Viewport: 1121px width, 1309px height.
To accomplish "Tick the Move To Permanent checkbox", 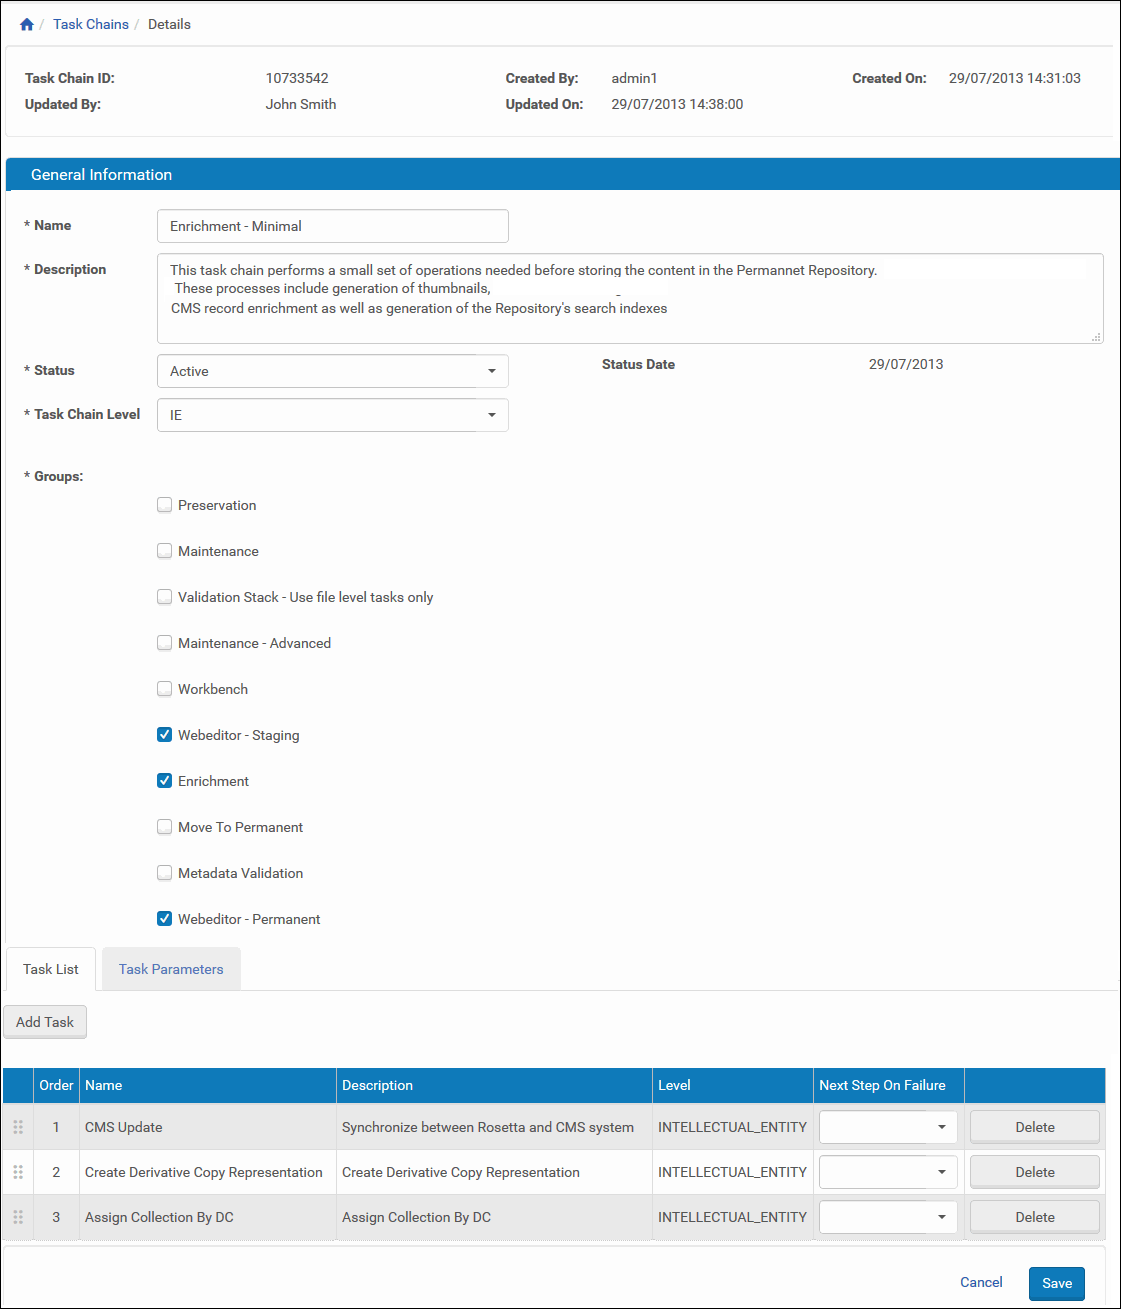I will 165,827.
